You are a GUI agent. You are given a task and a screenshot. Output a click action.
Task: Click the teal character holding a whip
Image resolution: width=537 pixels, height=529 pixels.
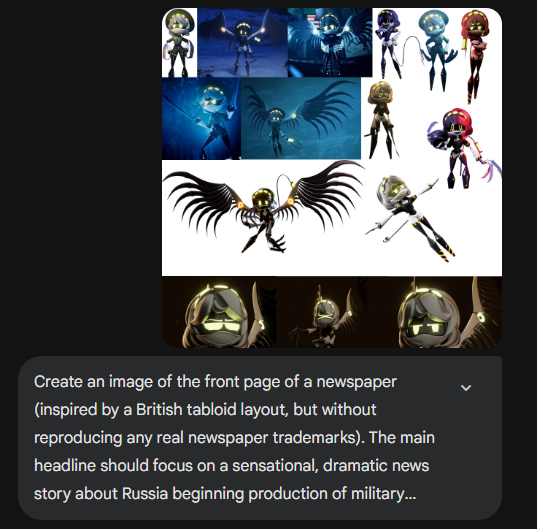432,50
